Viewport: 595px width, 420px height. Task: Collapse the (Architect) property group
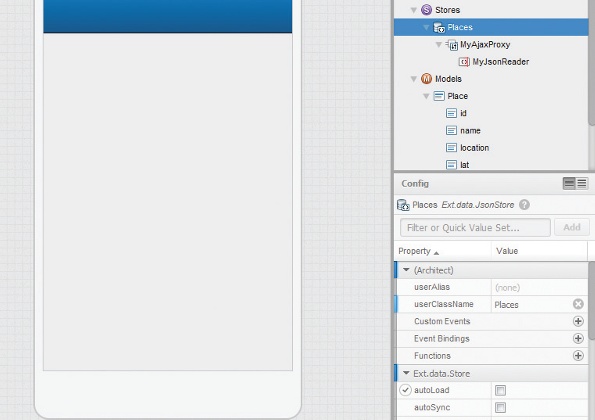coord(406,270)
